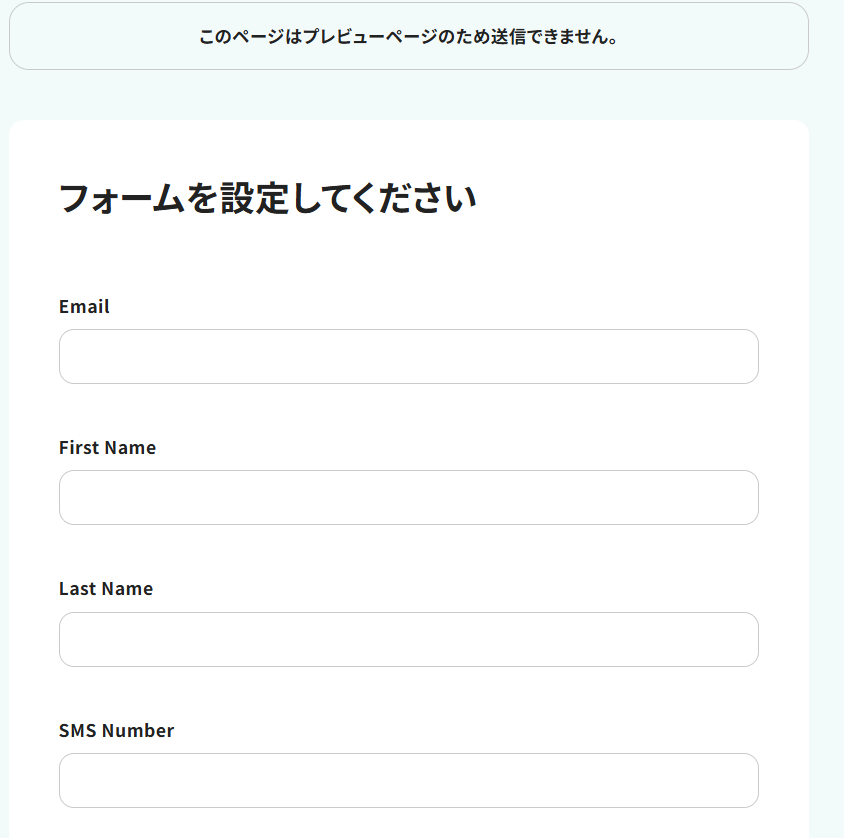The height and width of the screenshot is (838, 844).
Task: Click the word "Name" in First Name label
Action: [130, 448]
